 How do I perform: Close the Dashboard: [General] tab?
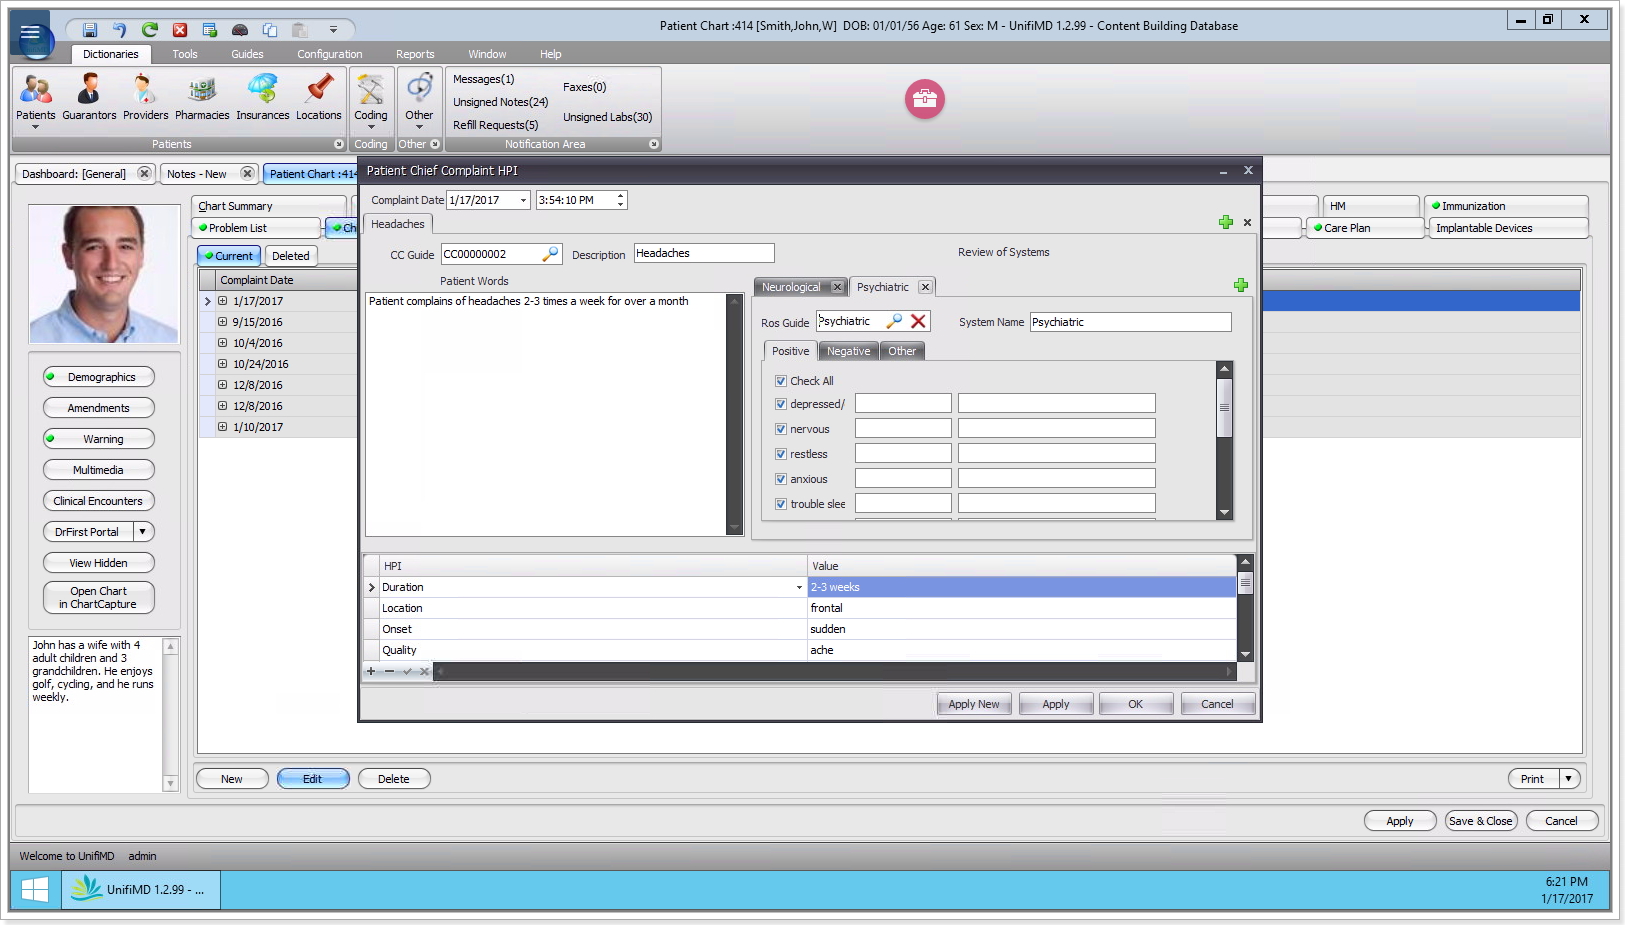[x=144, y=173]
